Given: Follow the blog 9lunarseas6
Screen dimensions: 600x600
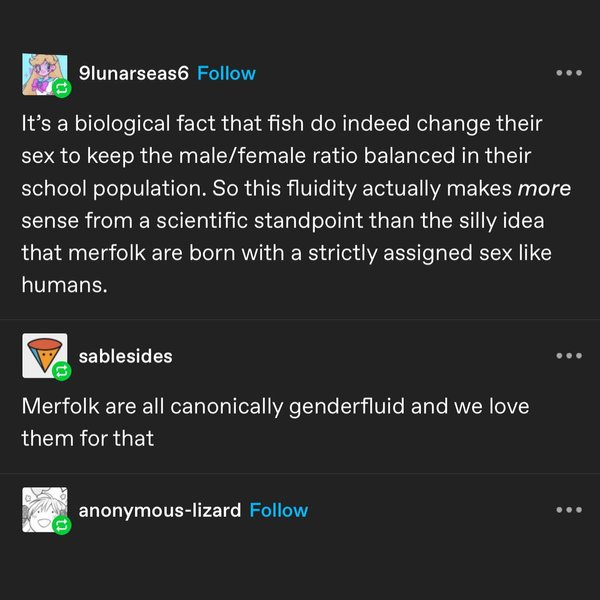Looking at the screenshot, I should coord(226,73).
